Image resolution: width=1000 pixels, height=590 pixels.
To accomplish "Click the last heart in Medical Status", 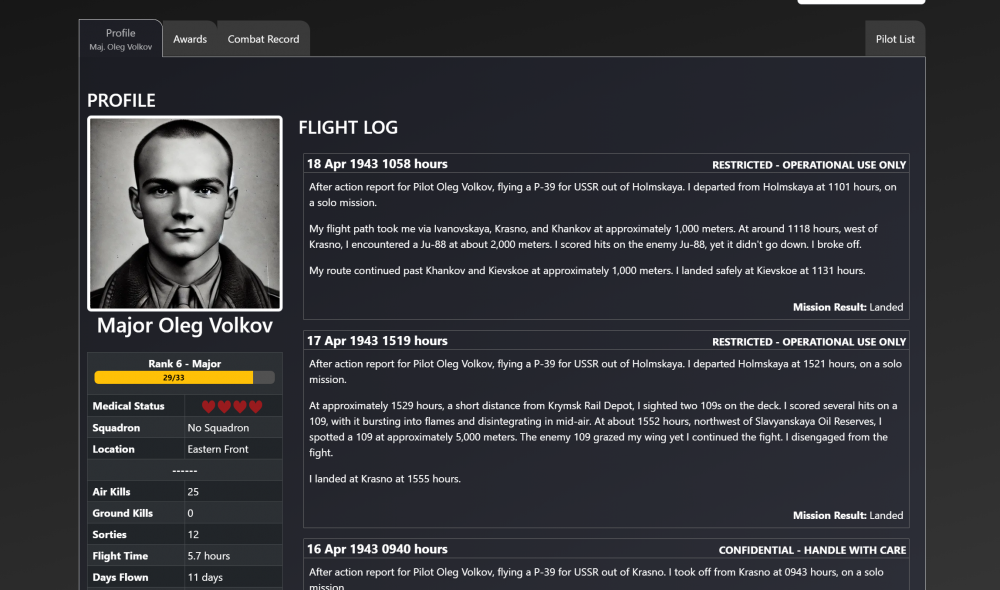I will click(255, 407).
